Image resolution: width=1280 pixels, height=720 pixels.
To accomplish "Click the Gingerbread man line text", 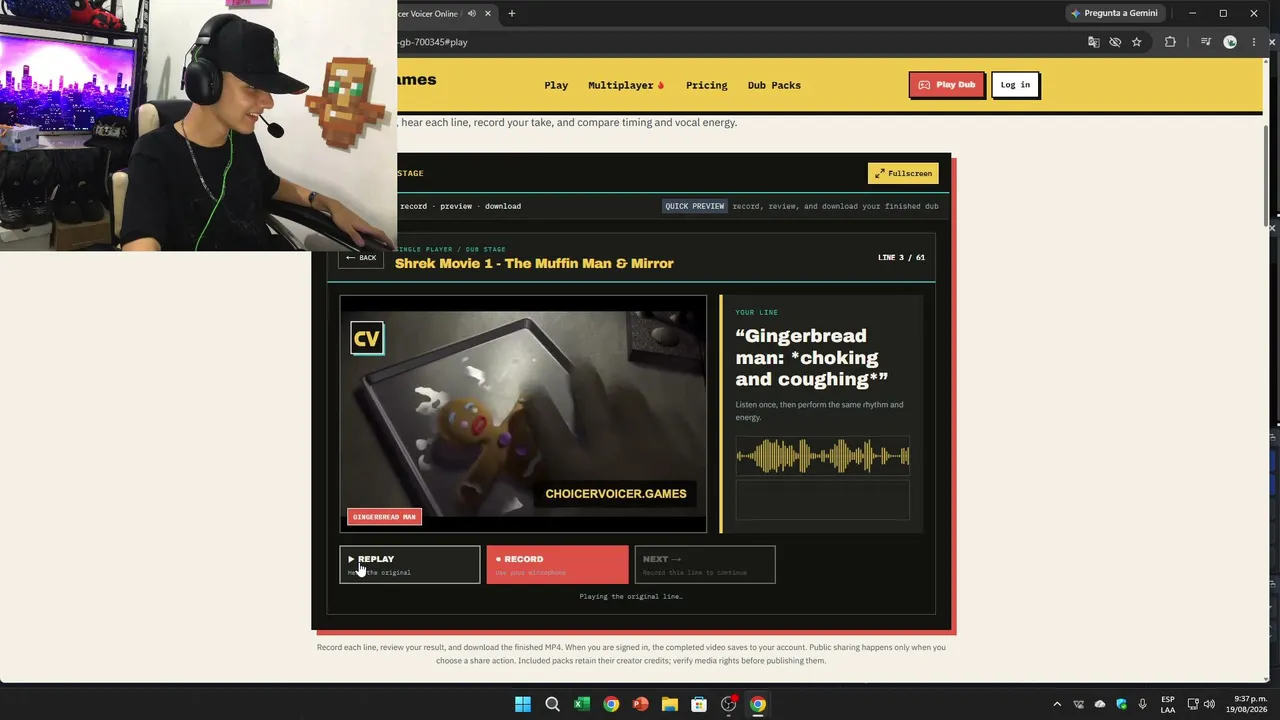I will click(x=811, y=357).
